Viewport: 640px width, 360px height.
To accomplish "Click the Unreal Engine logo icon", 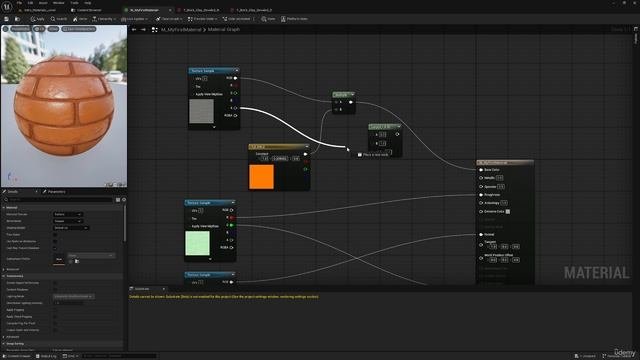I will coord(7,7).
